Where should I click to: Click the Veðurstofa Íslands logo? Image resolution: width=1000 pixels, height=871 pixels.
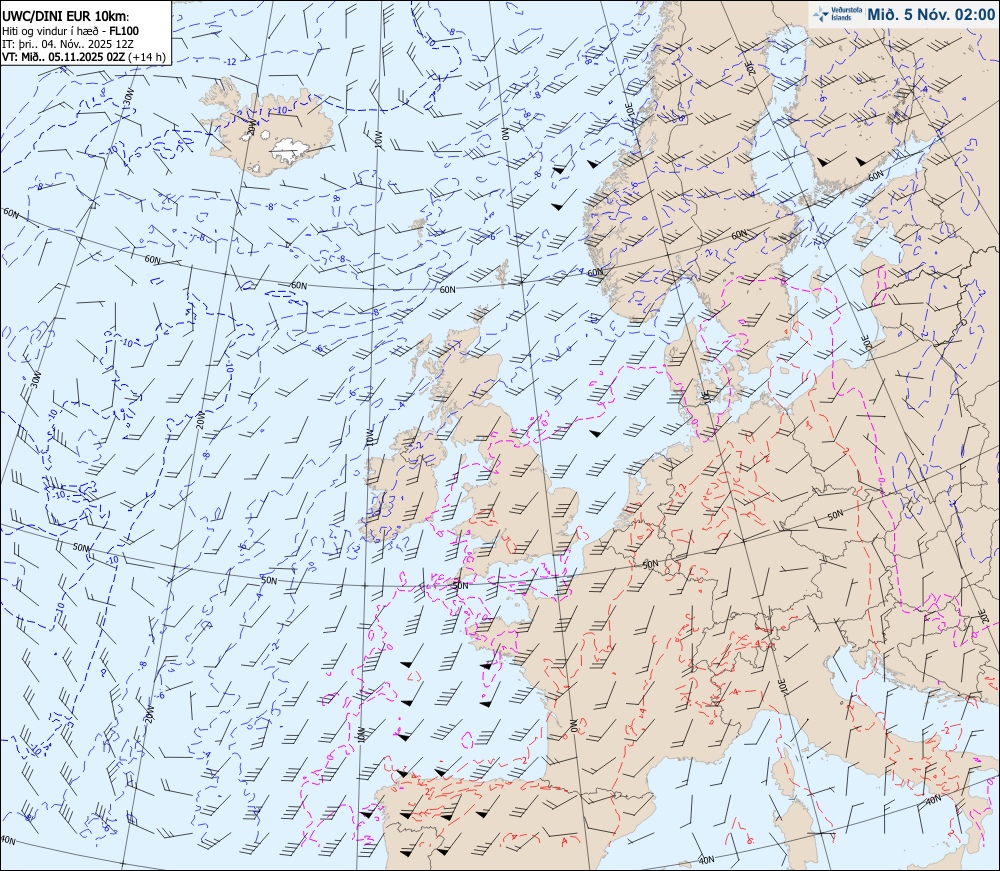click(x=837, y=14)
